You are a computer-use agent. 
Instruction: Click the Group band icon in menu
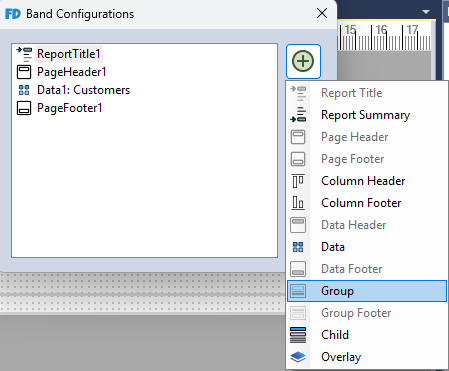(x=298, y=291)
